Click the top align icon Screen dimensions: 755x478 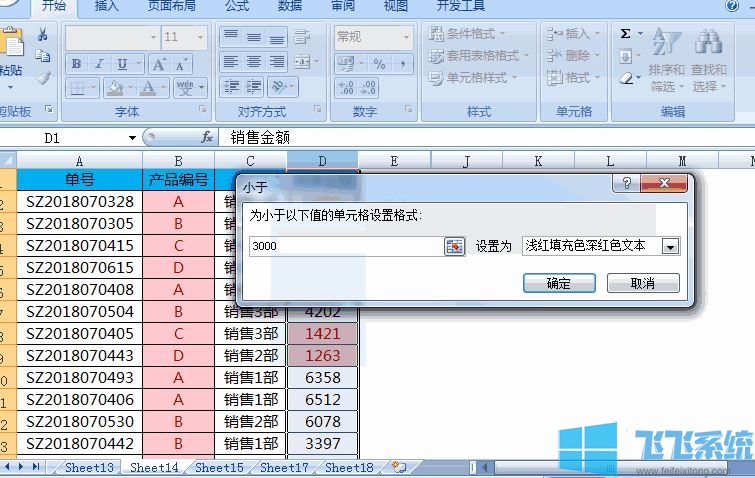tap(231, 37)
